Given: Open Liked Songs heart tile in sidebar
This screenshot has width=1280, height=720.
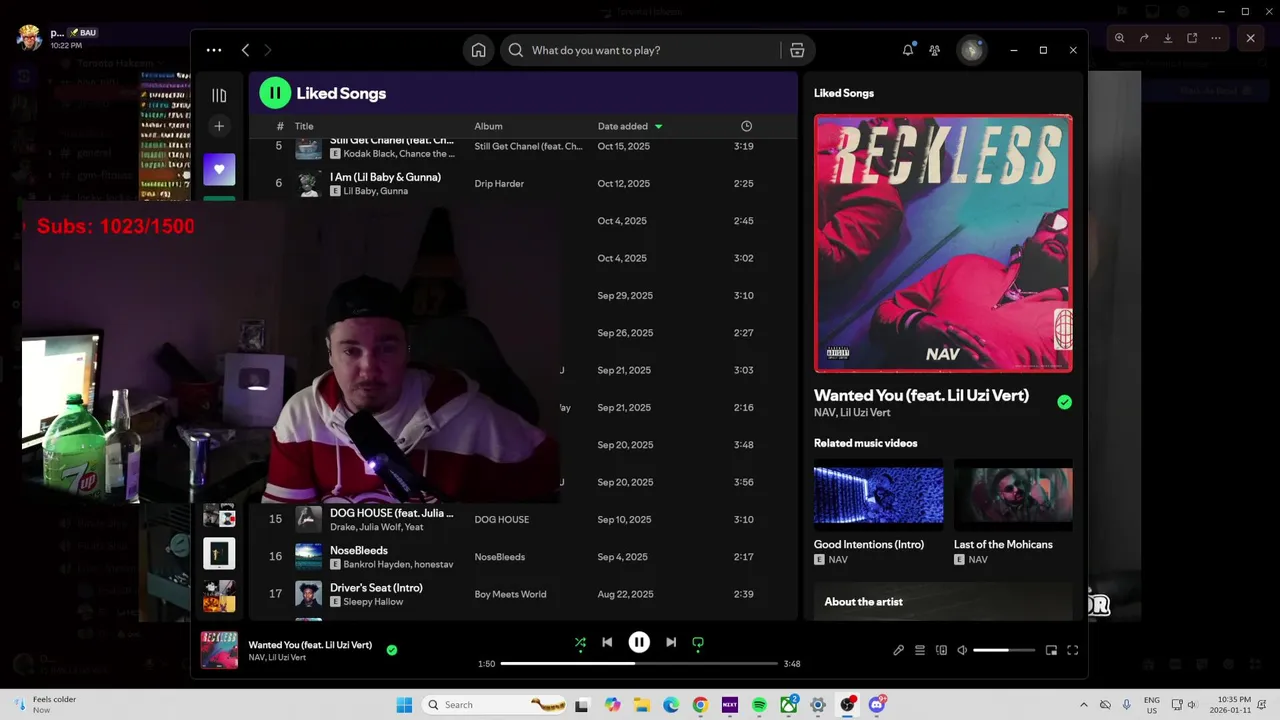Looking at the screenshot, I should 219,169.
